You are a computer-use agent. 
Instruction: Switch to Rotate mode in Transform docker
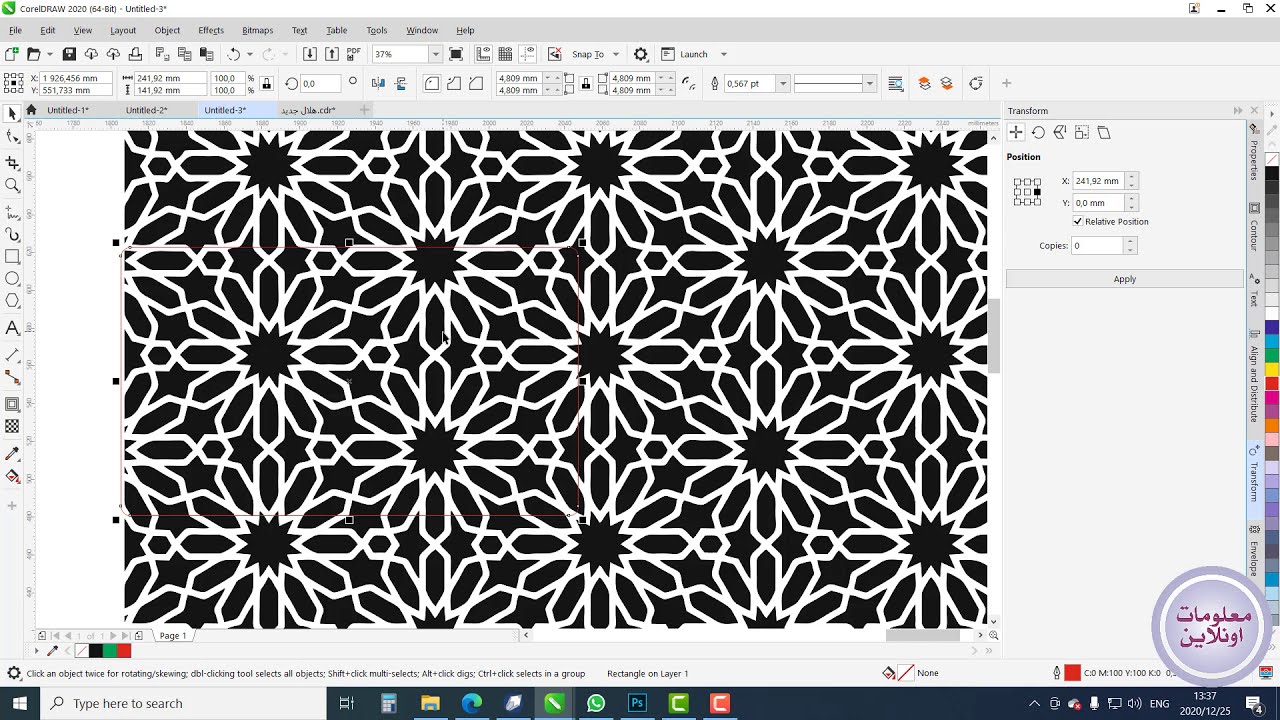click(1038, 132)
